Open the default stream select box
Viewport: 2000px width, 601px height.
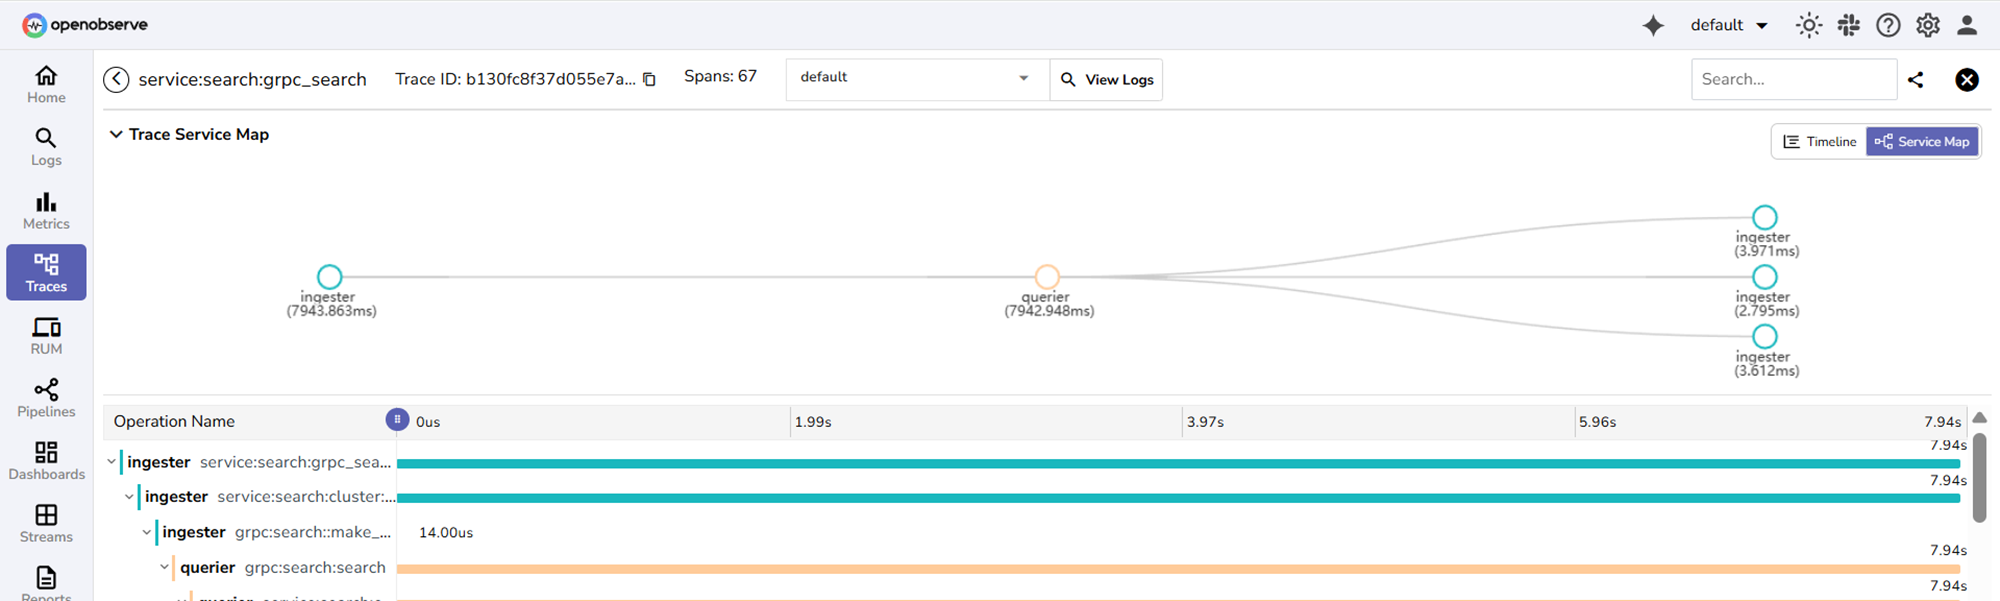click(x=915, y=79)
